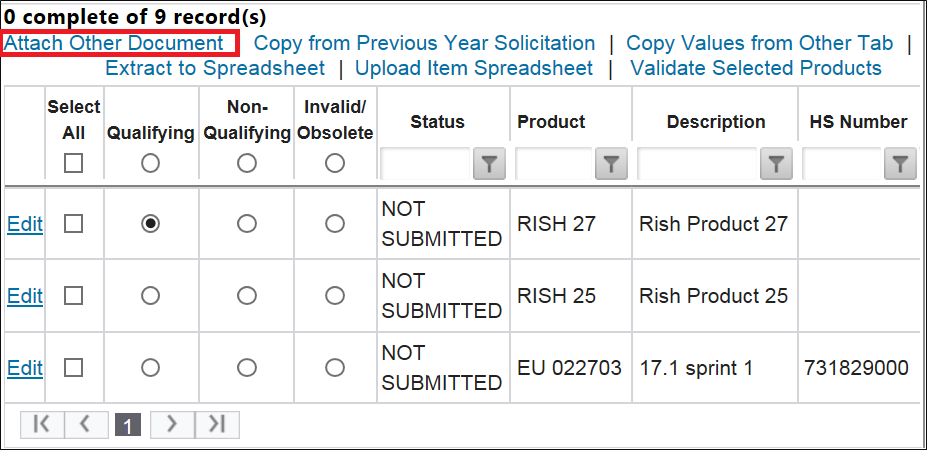This screenshot has width=927, height=450.
Task: Go to the next page arrow
Action: (172, 425)
